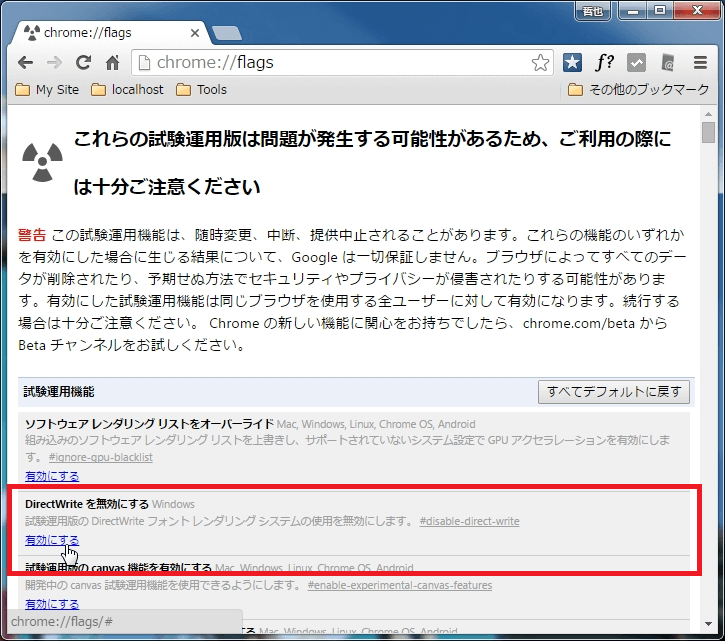This screenshot has height=641, width=725.
Task: Maximize the Chrome window
Action: [660, 11]
